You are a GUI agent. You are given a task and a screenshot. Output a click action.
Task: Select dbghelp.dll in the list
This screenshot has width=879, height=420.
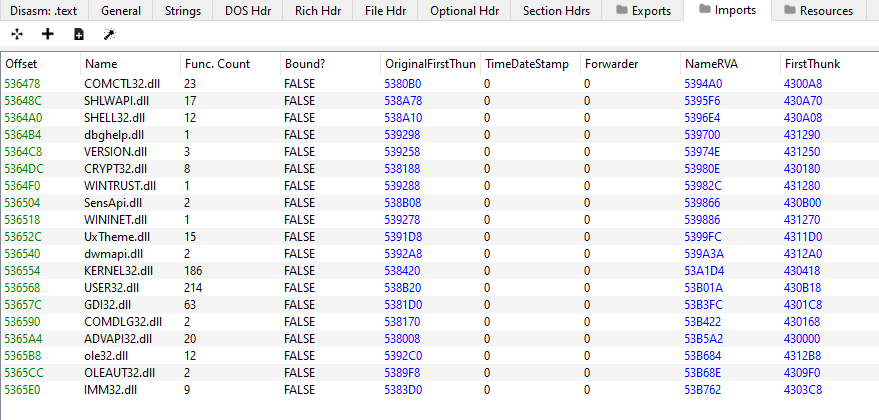(x=440, y=135)
